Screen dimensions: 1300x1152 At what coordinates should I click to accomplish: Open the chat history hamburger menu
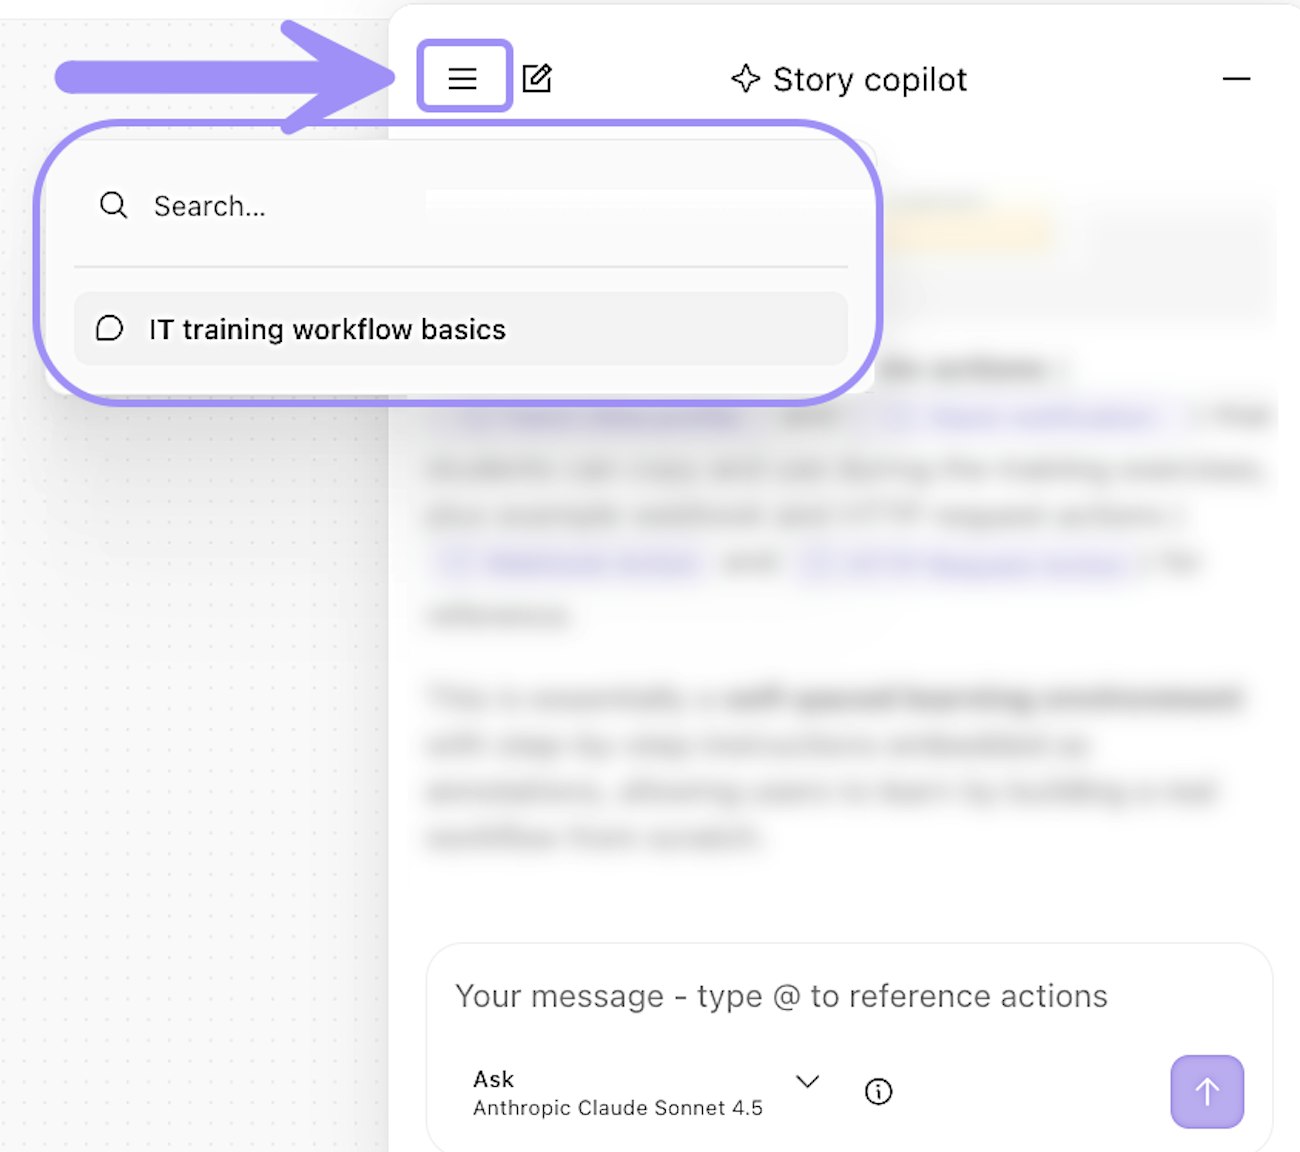coord(463,78)
